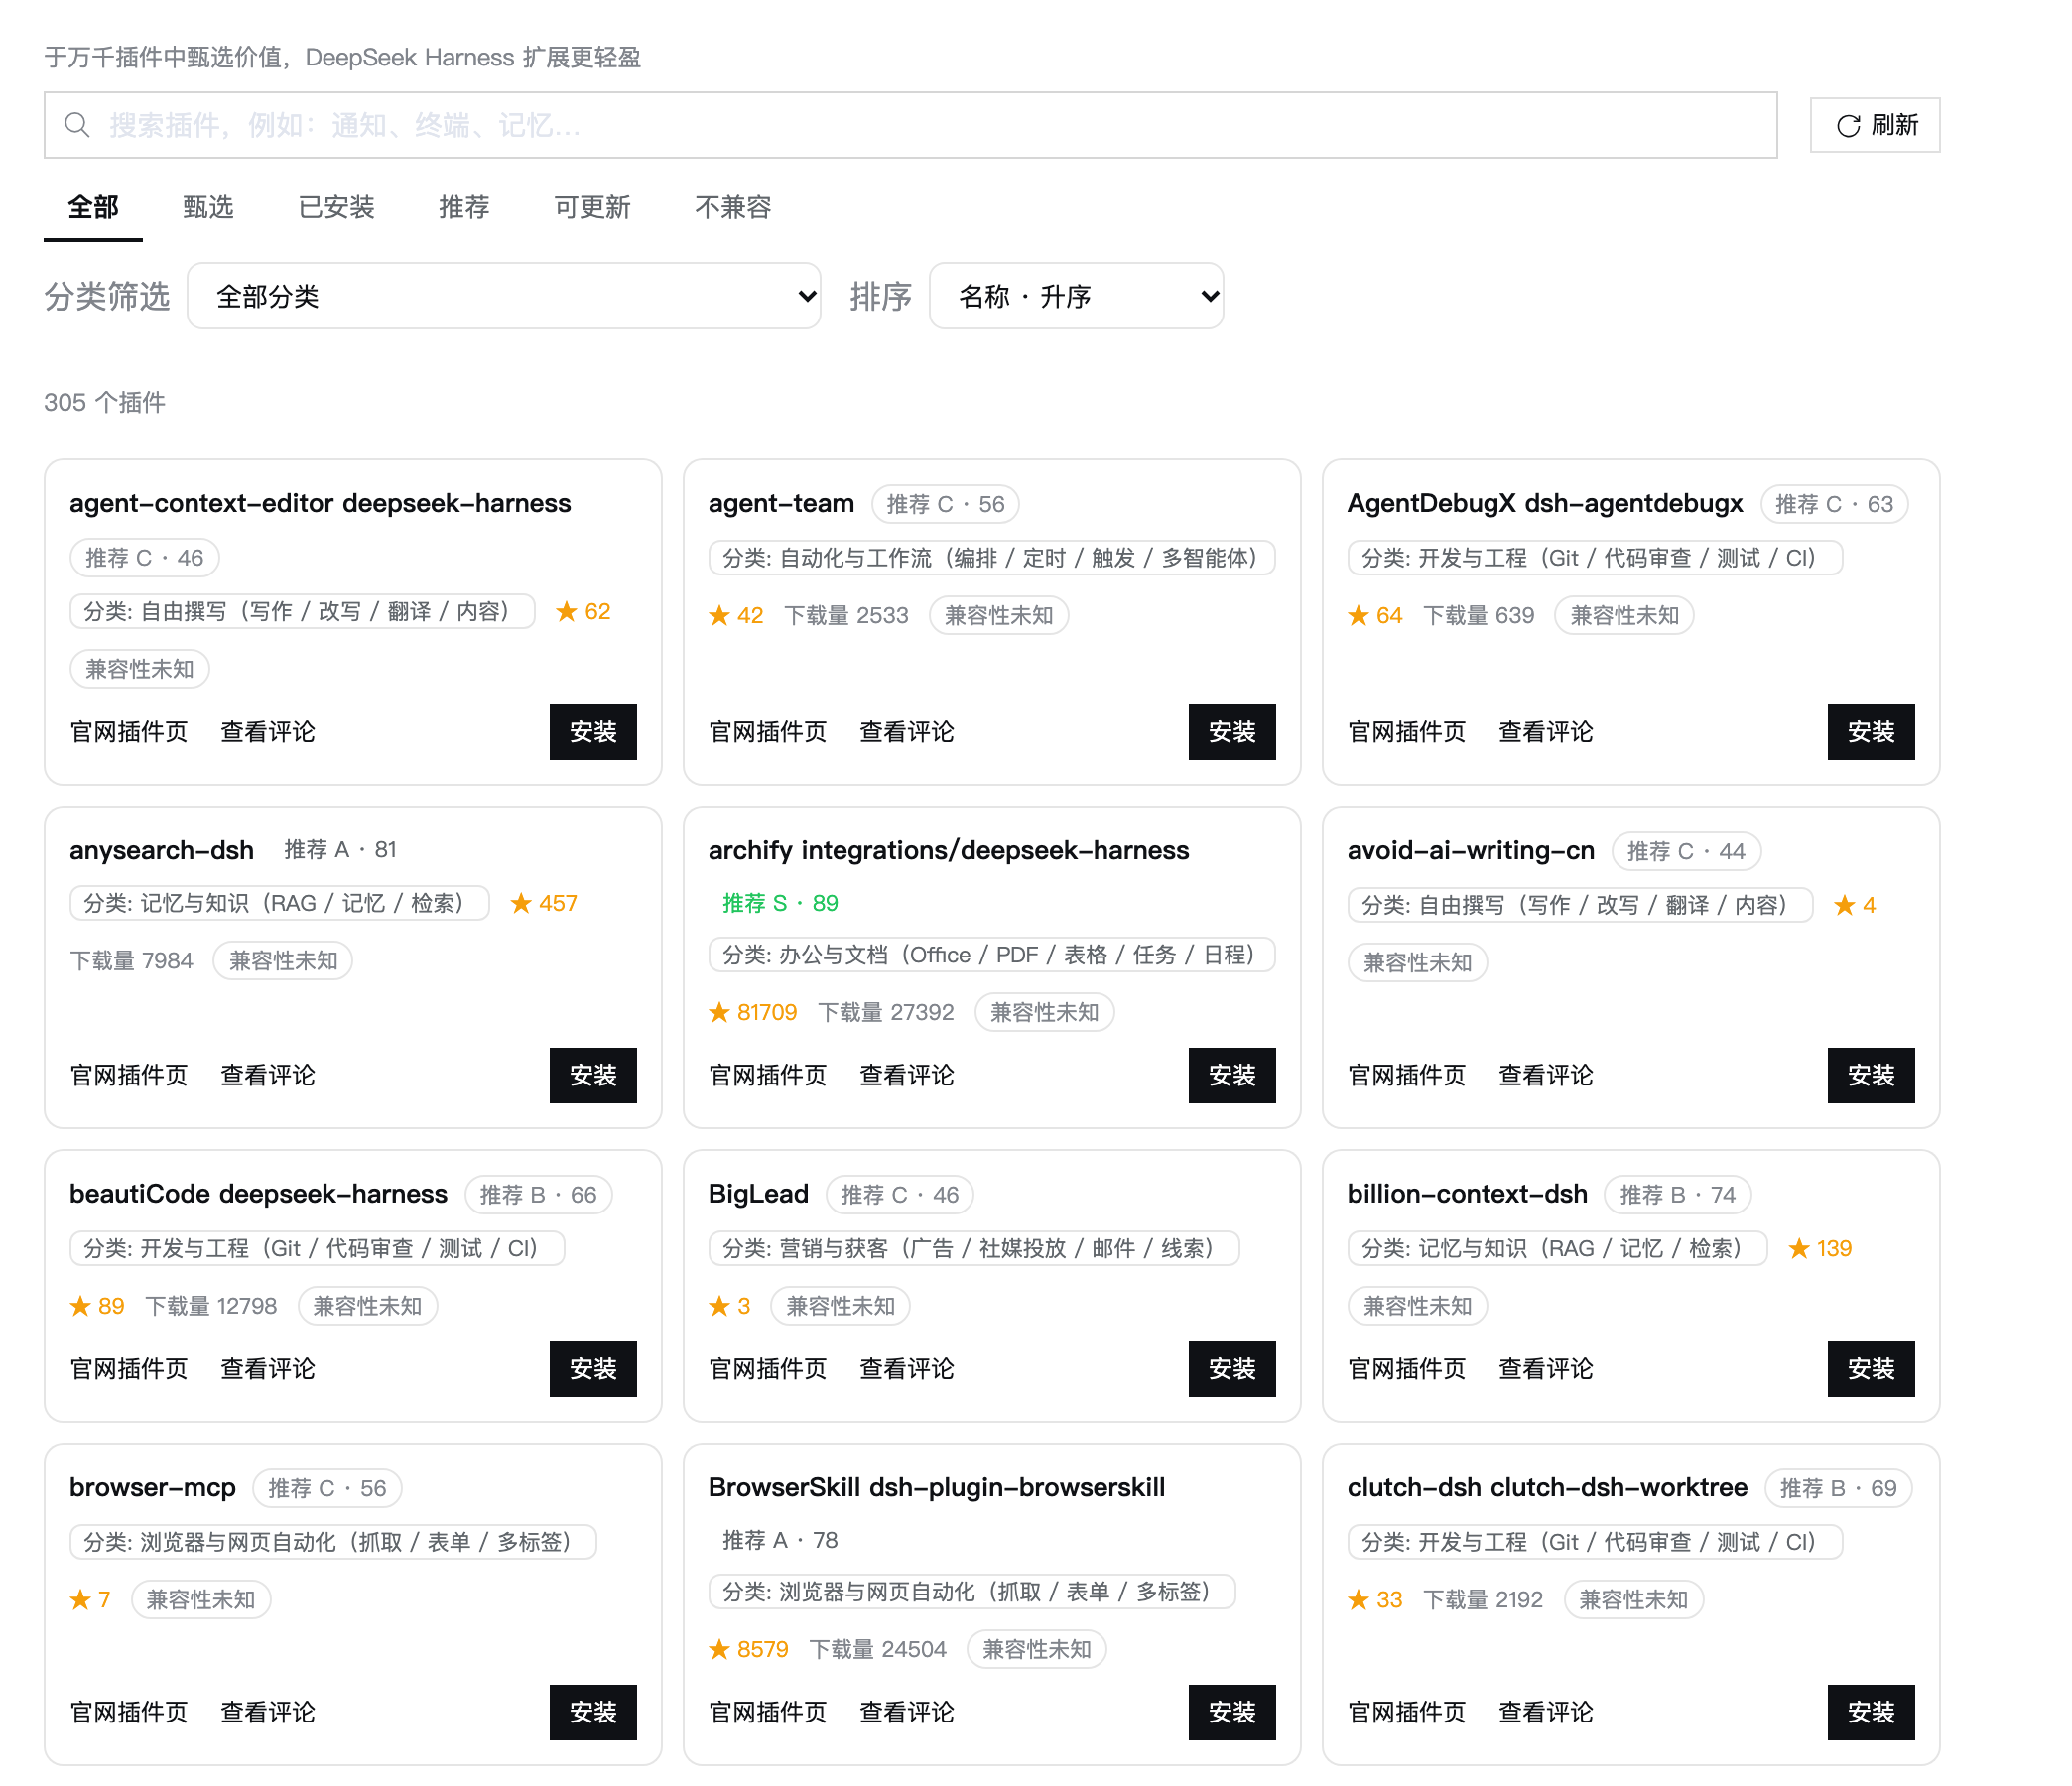The width and height of the screenshot is (2072, 1786).
Task: Switch to the 甄选 tab
Action: click(x=208, y=207)
